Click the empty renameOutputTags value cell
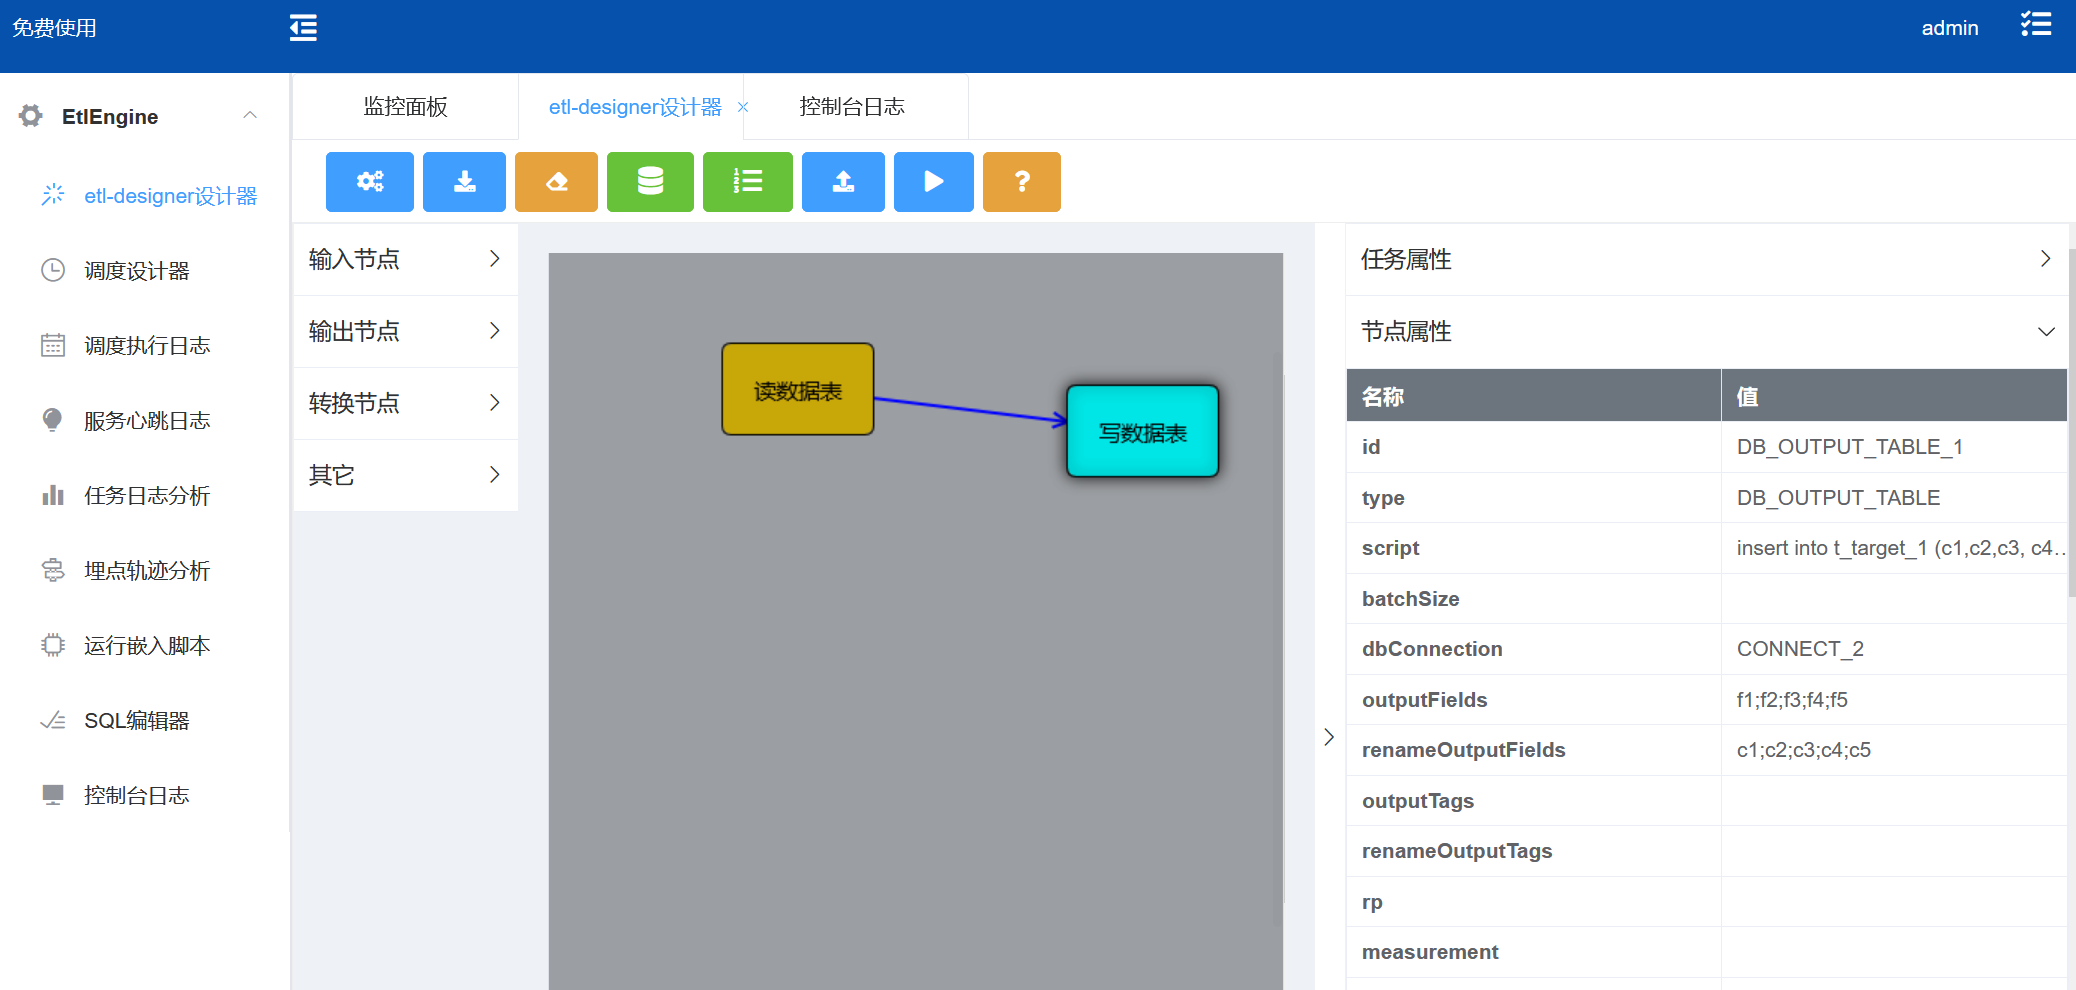The width and height of the screenshot is (2076, 990). pyautogui.click(x=1894, y=851)
